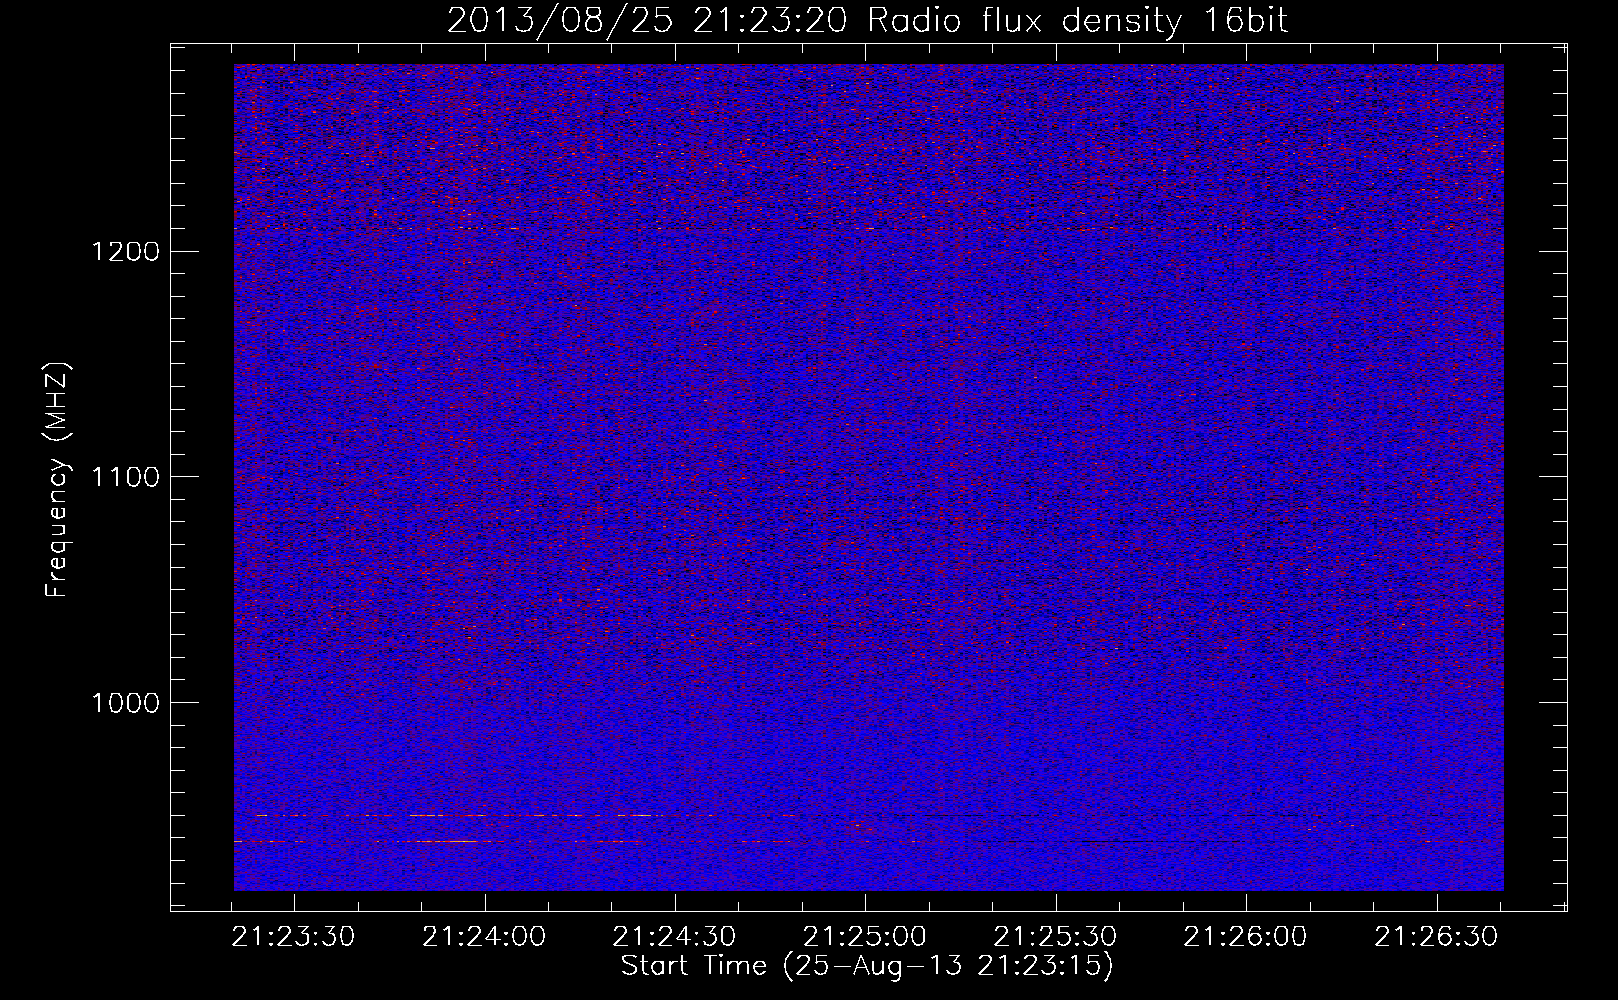Image resolution: width=1618 pixels, height=1000 pixels.
Task: Click the 21:25:30 time tick label
Action: tap(1056, 937)
